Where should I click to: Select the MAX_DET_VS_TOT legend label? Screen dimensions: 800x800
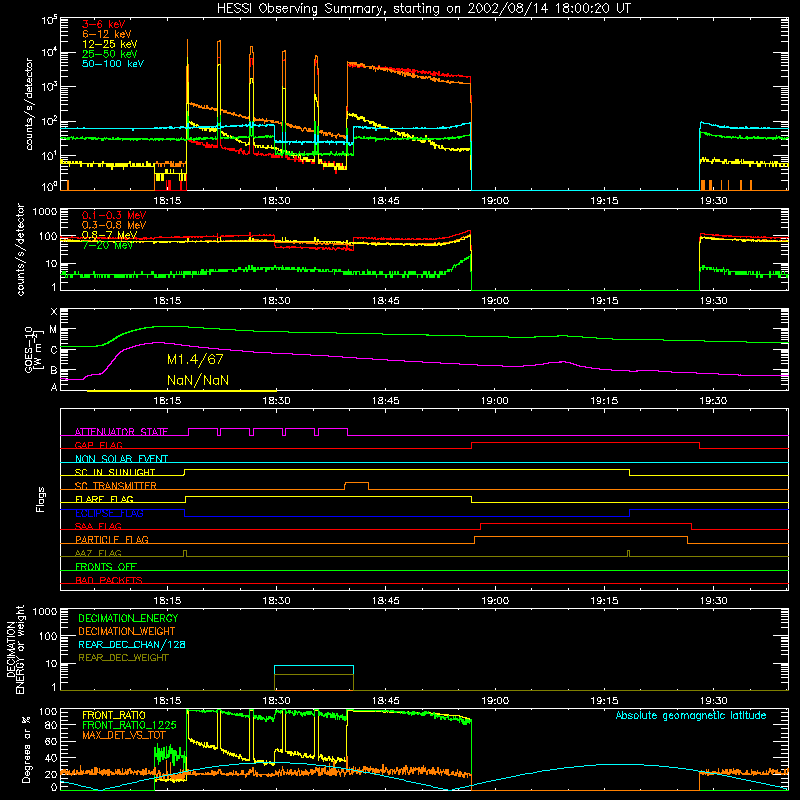(123, 735)
